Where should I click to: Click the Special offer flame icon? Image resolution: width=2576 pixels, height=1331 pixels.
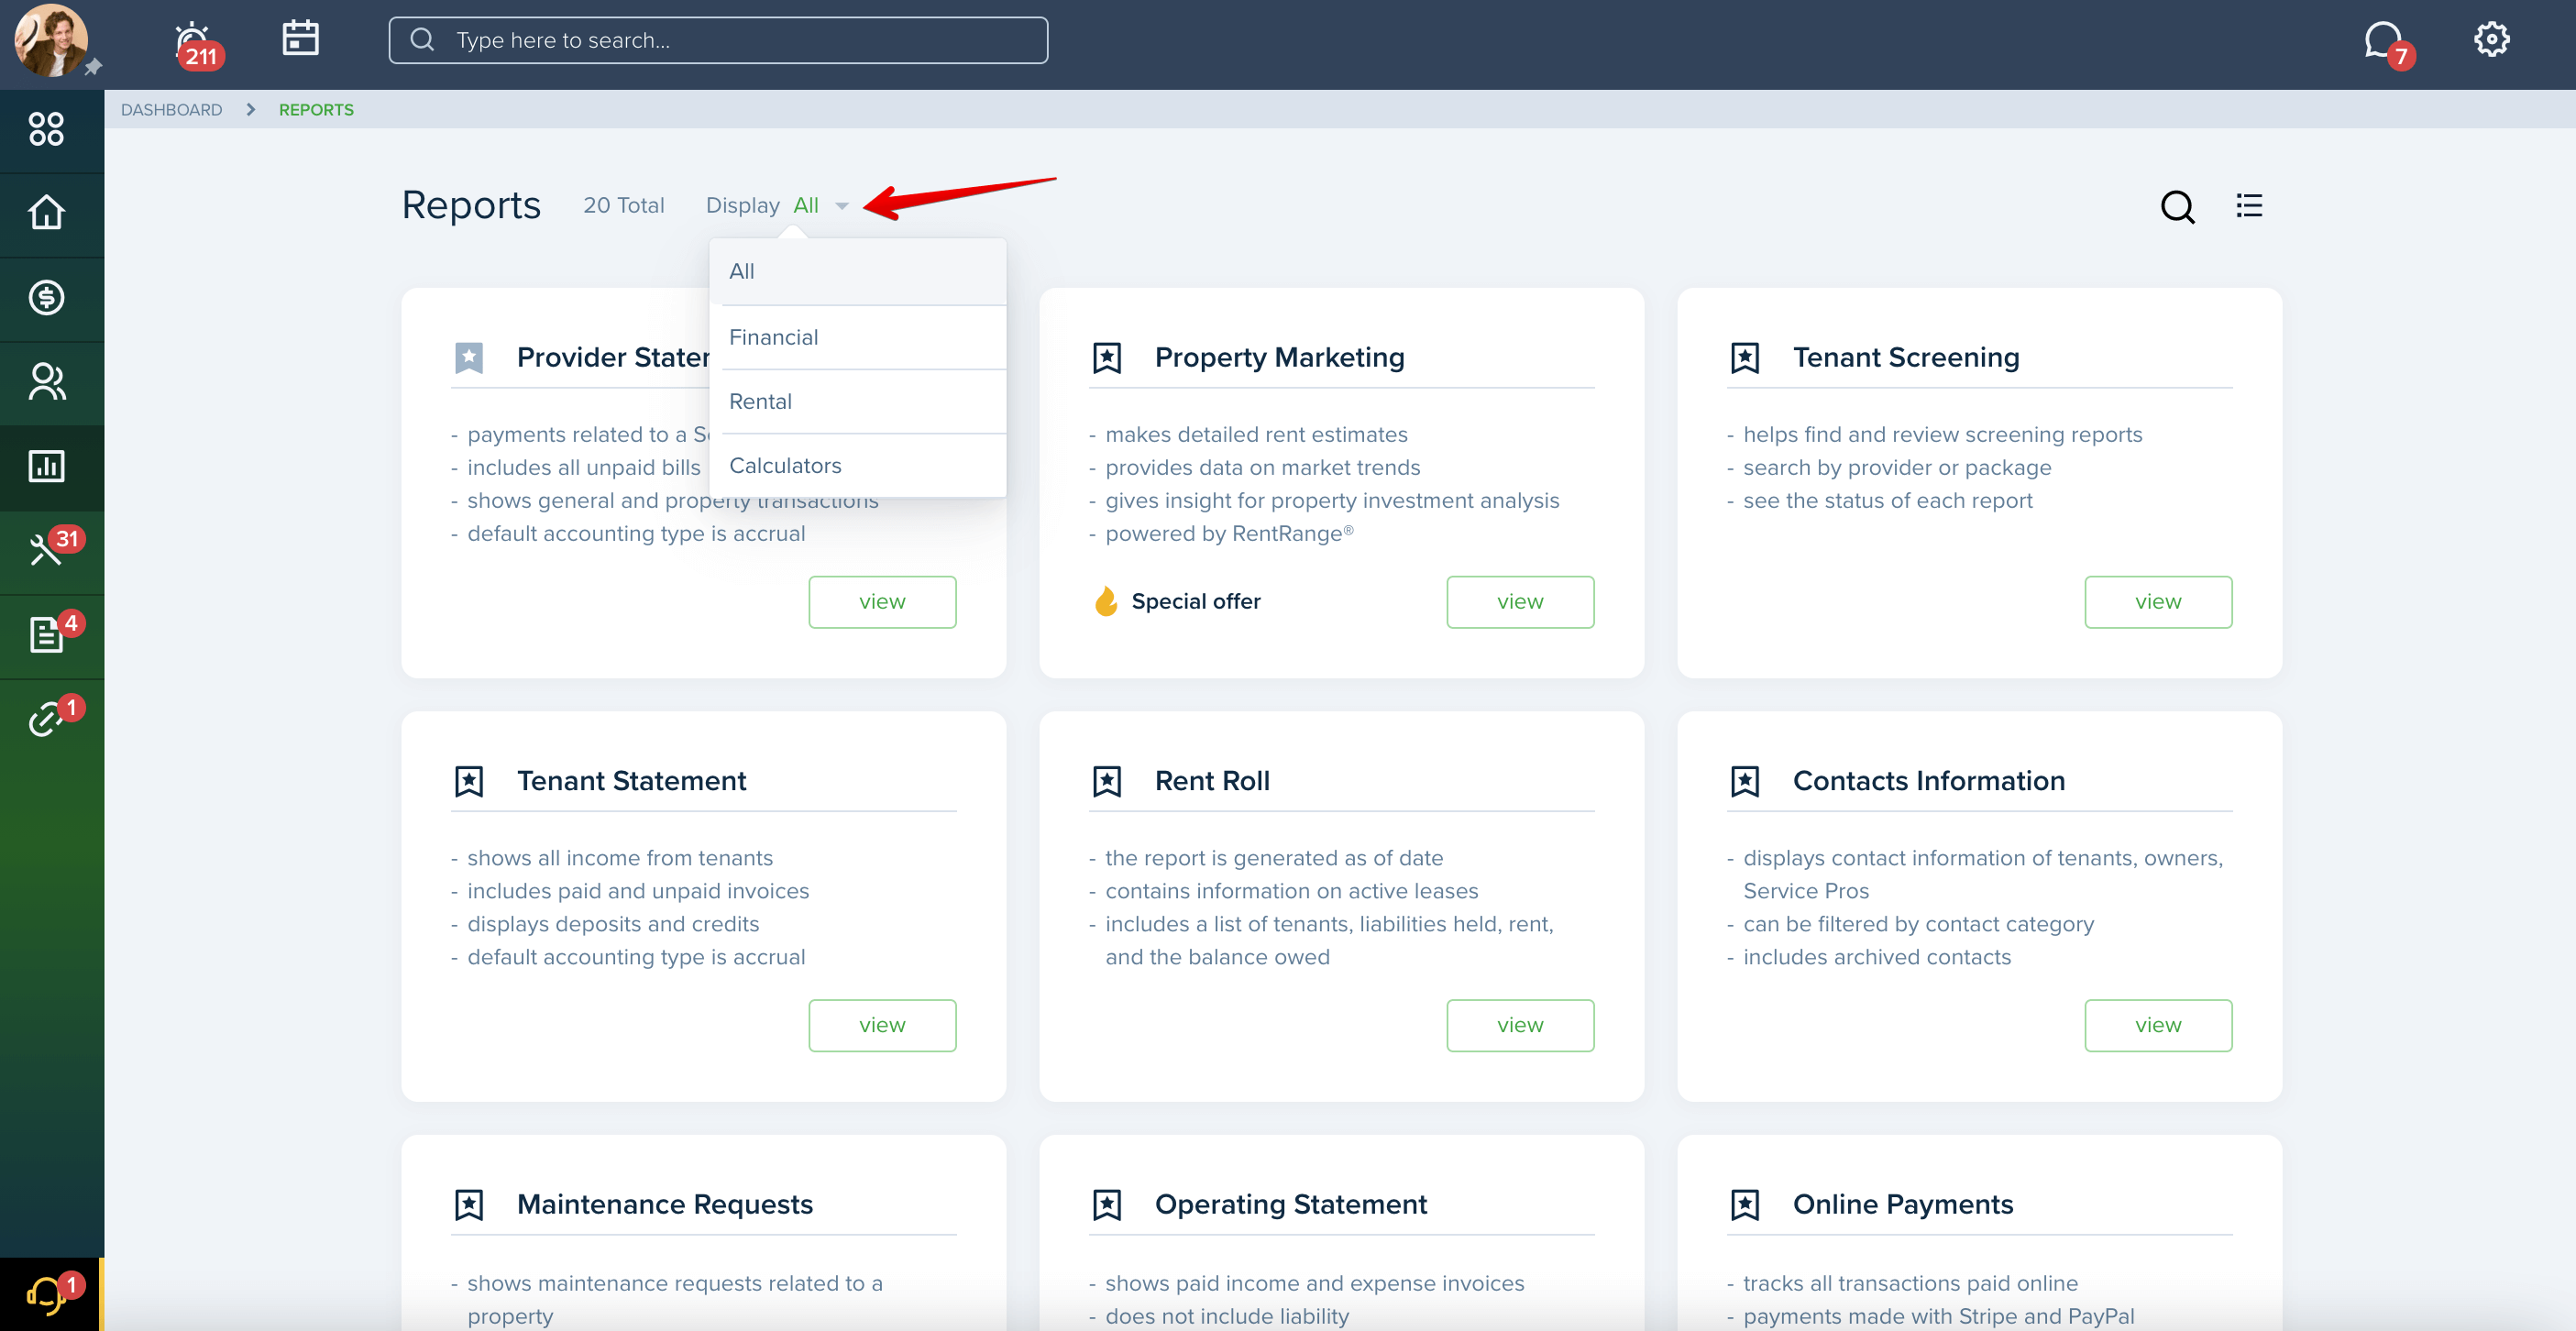pos(1105,601)
